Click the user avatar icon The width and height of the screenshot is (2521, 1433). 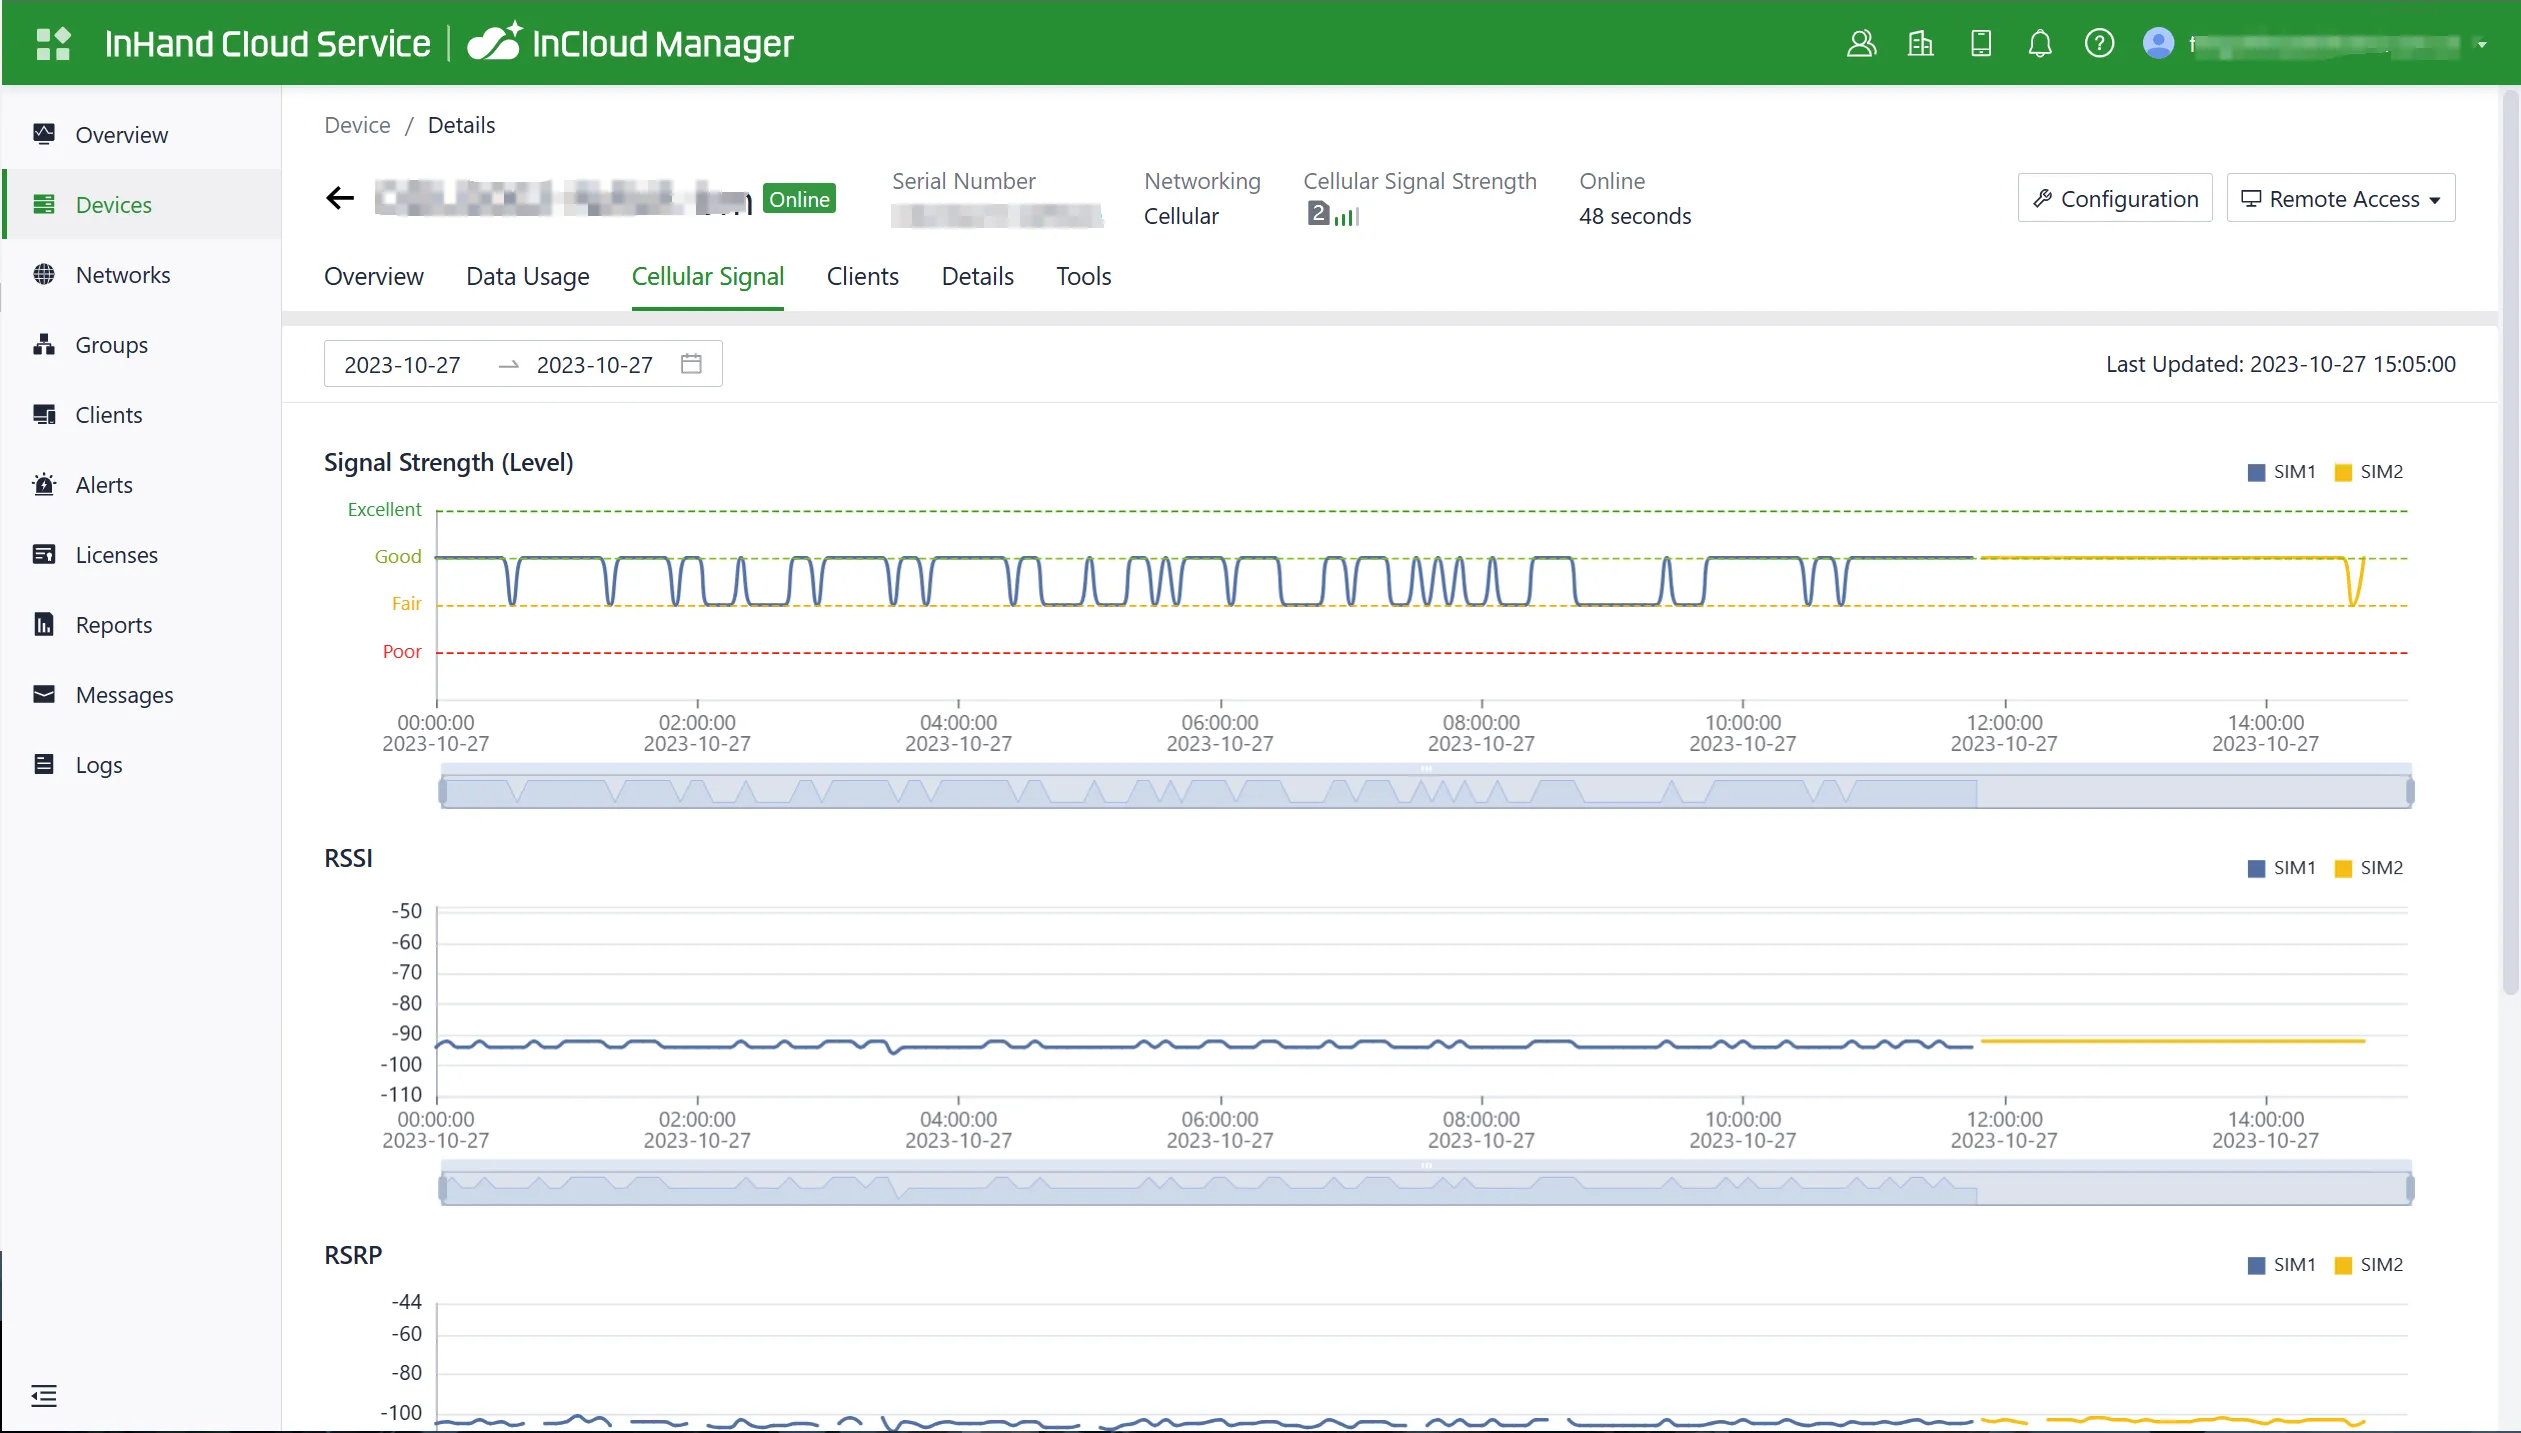coord(2158,43)
